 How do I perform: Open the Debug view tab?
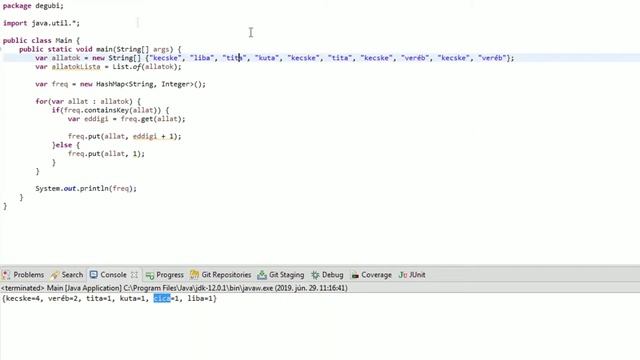click(327, 275)
